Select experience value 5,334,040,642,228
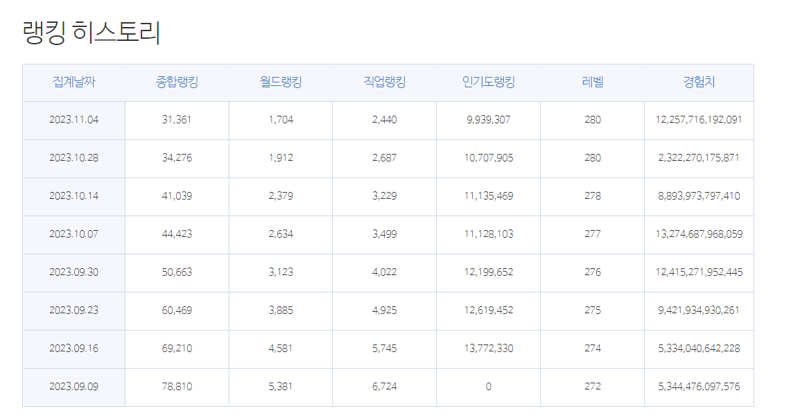This screenshot has width=800, height=420. click(699, 349)
